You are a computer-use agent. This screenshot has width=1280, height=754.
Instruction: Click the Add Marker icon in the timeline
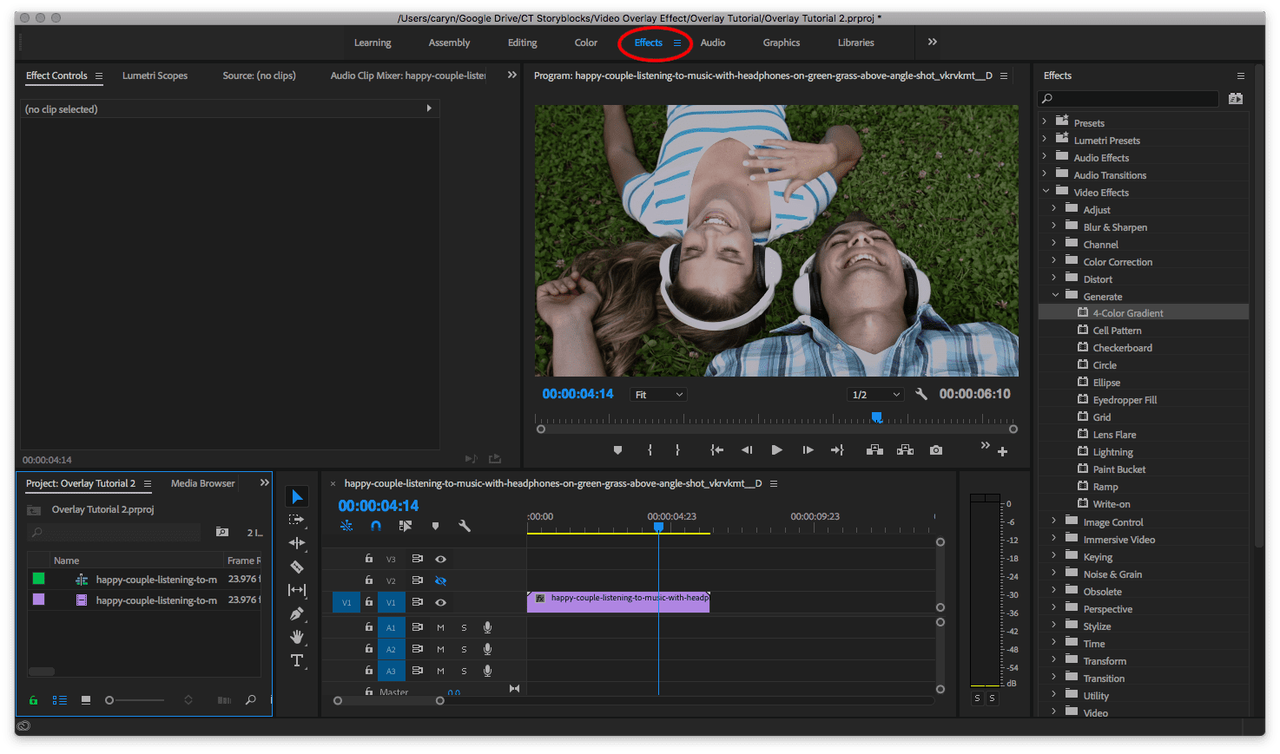pos(435,525)
